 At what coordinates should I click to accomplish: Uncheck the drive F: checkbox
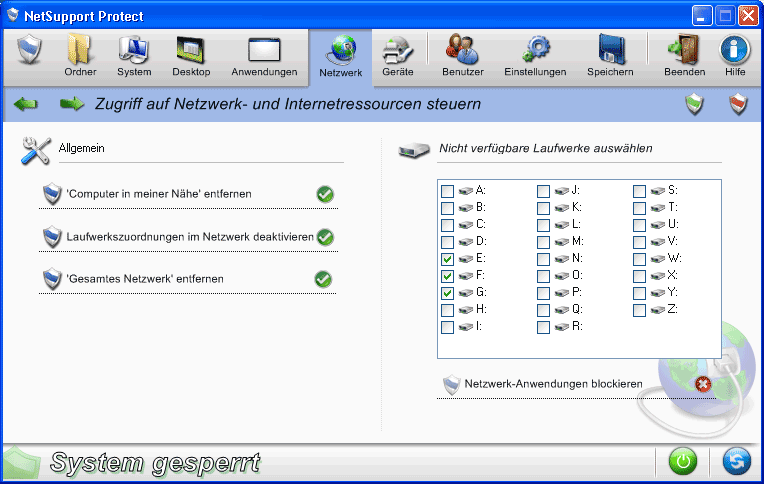tap(447, 276)
